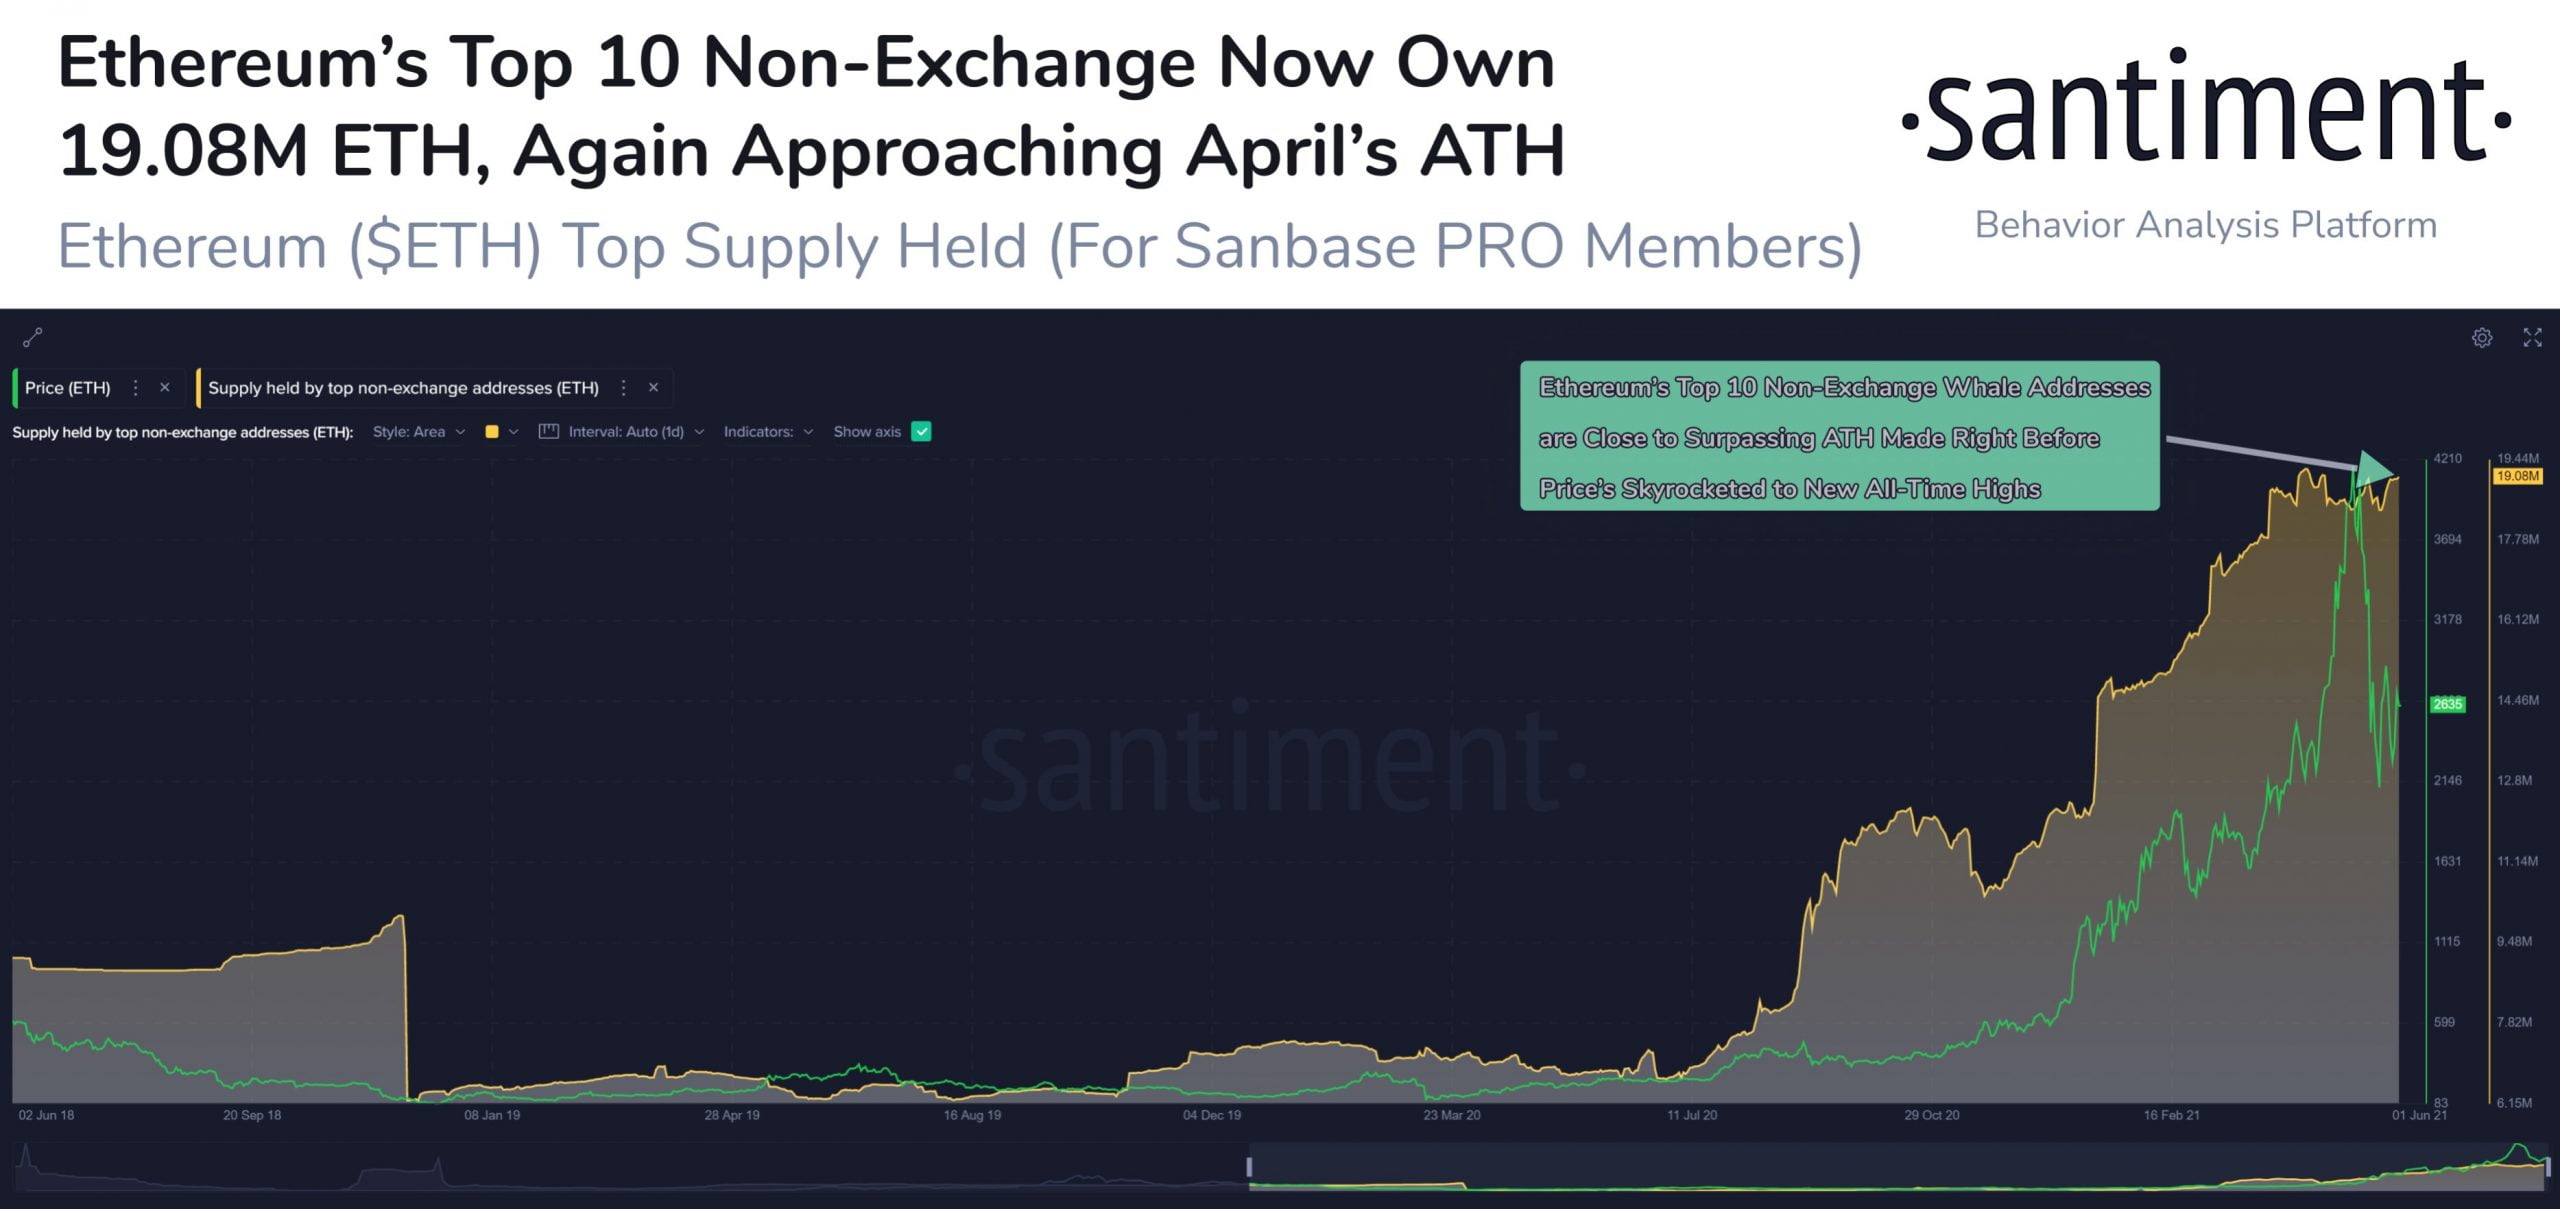
Task: Click the 2635 price axis value label
Action: tap(2448, 704)
